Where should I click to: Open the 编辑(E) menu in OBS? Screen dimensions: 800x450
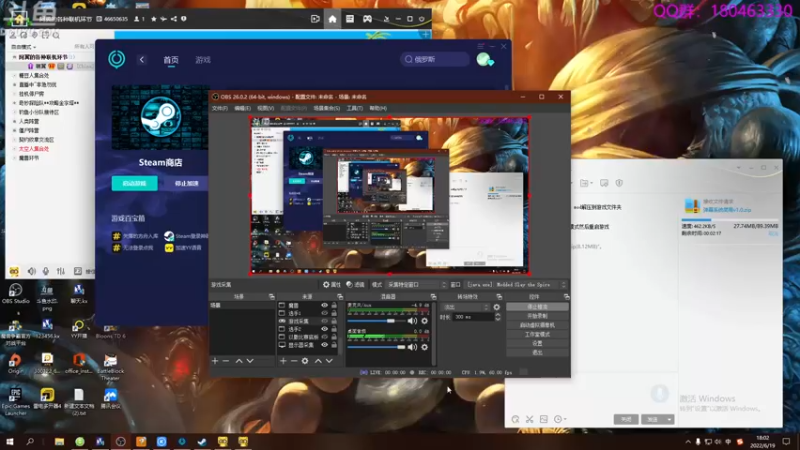click(x=242, y=108)
